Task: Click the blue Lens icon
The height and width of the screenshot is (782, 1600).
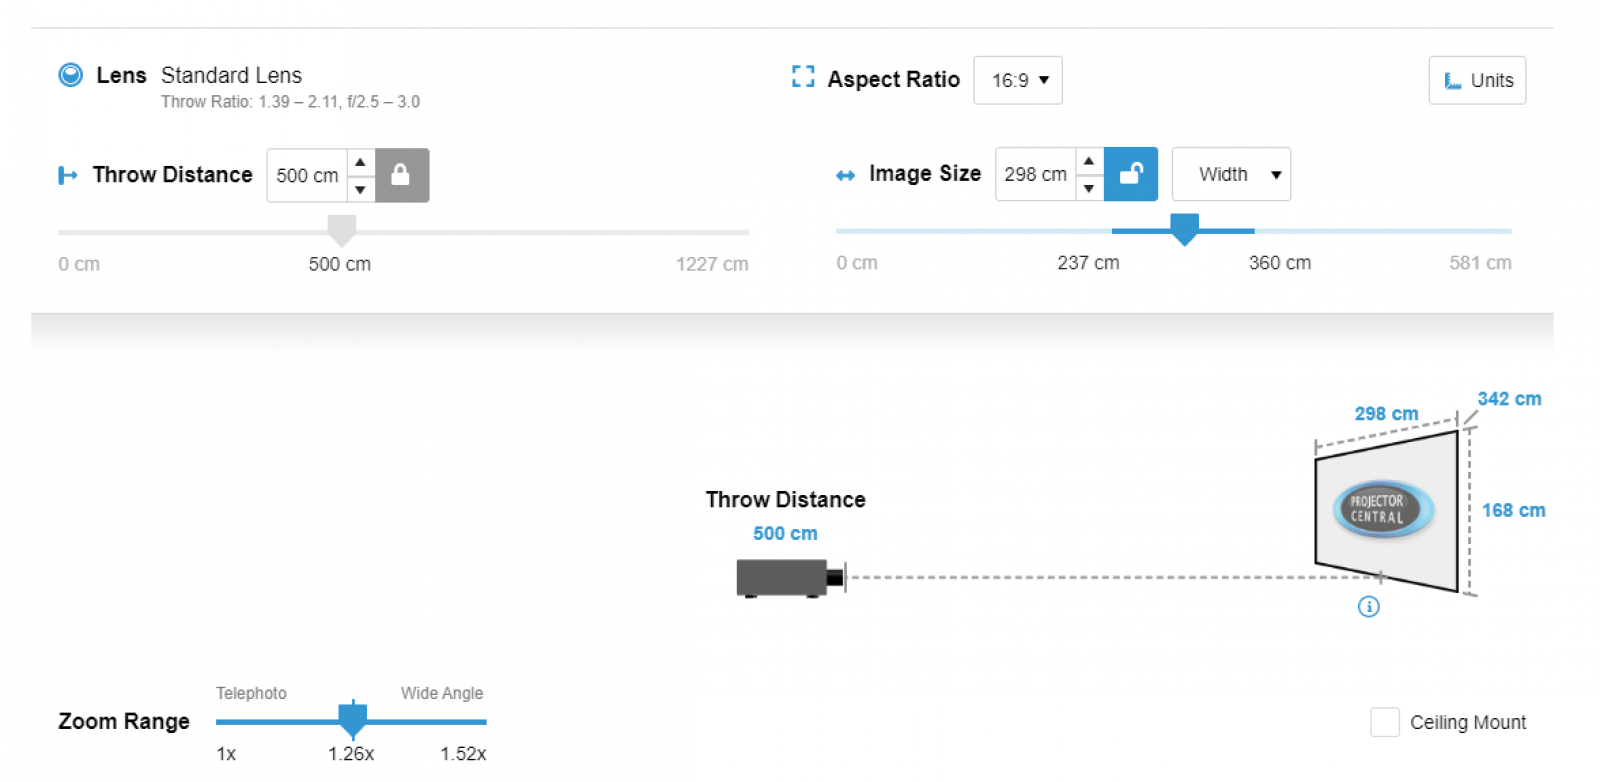Action: point(71,75)
